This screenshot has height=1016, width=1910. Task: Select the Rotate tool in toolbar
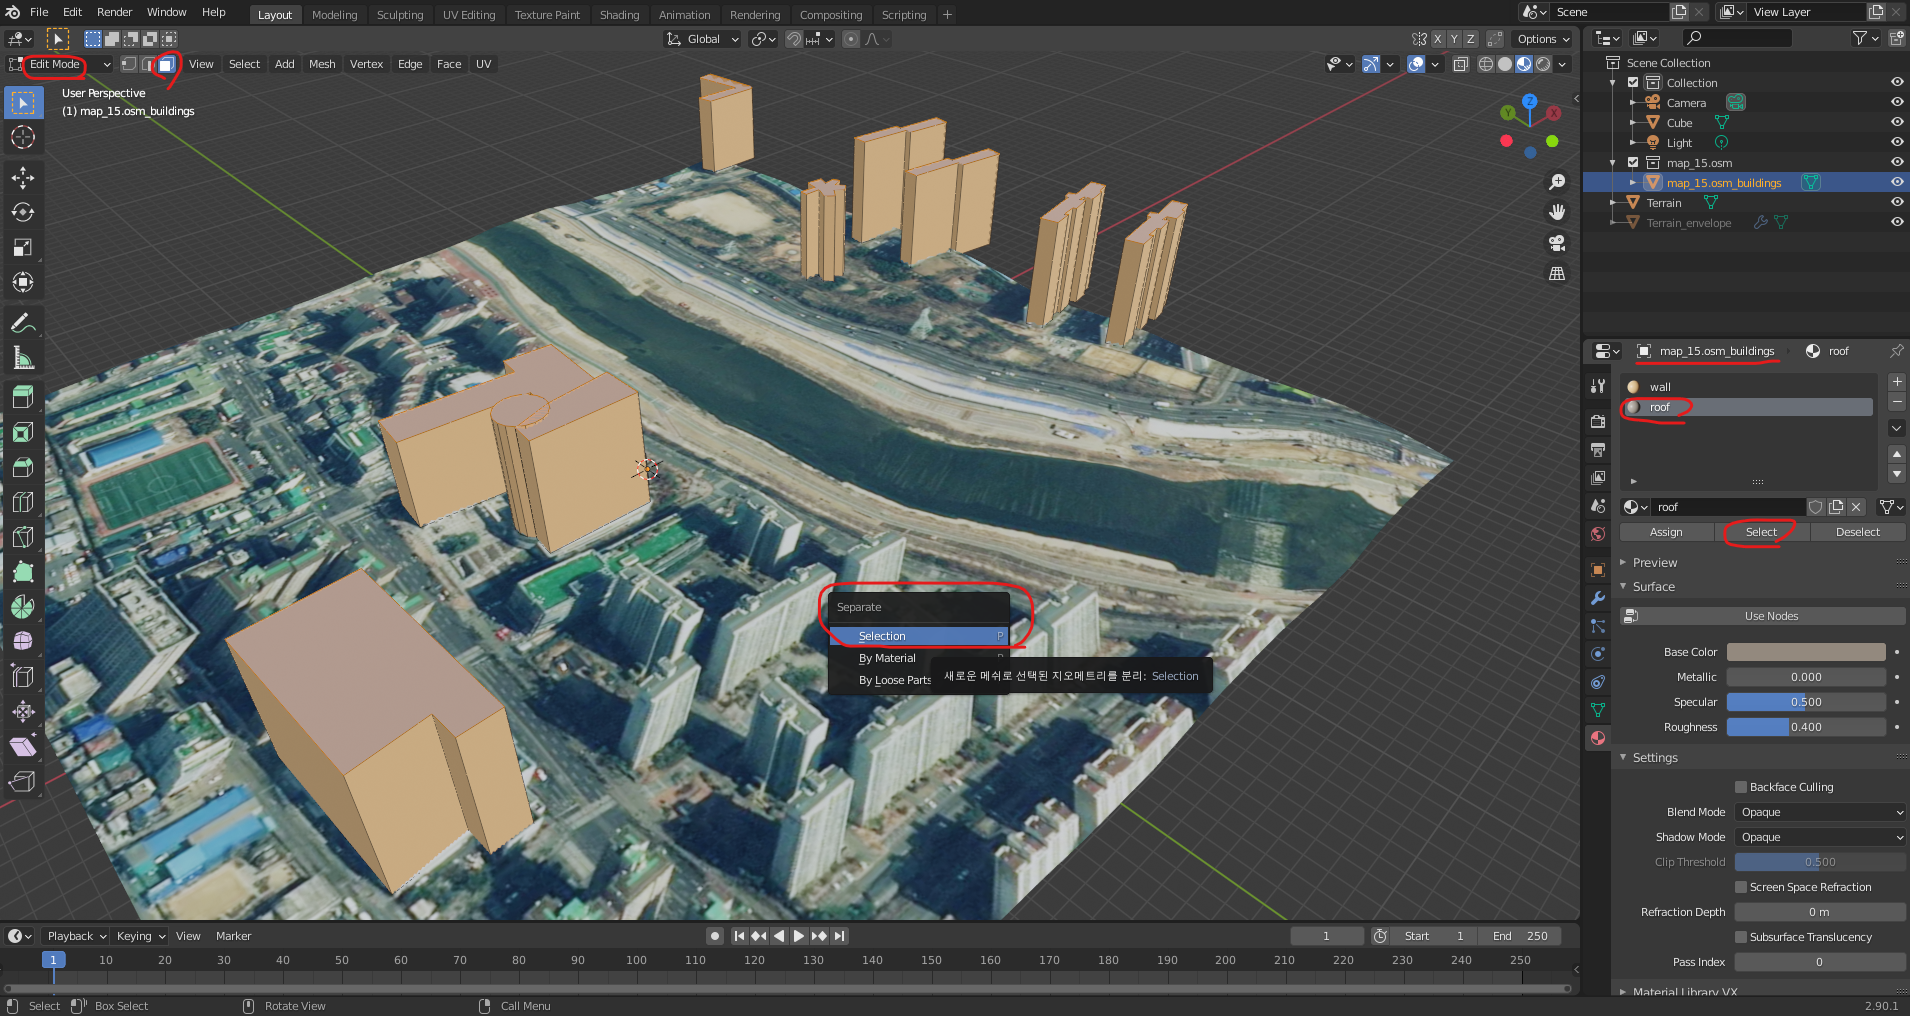23,213
